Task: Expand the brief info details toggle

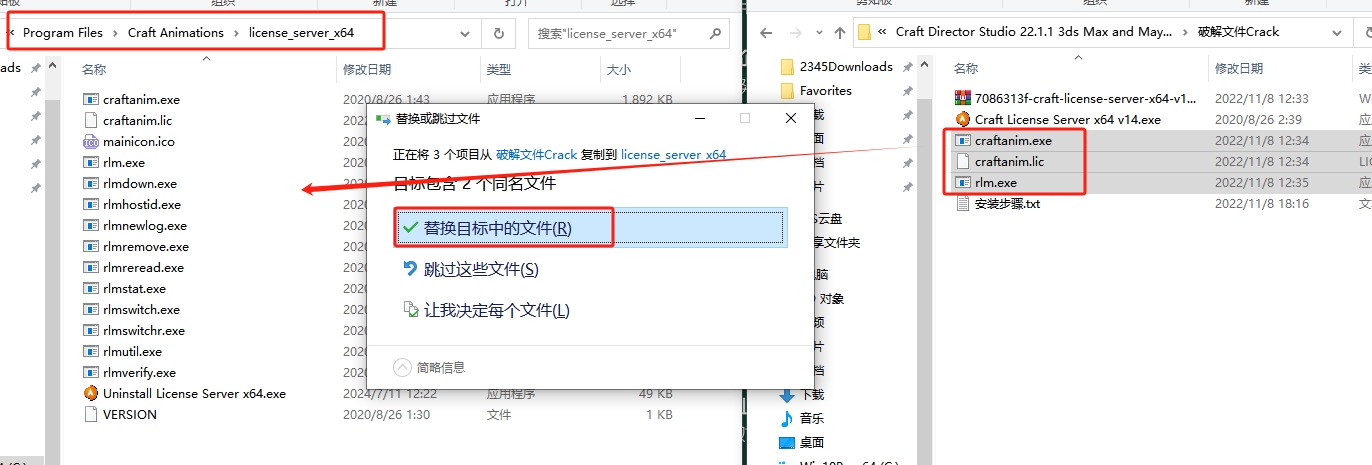Action: coord(430,367)
